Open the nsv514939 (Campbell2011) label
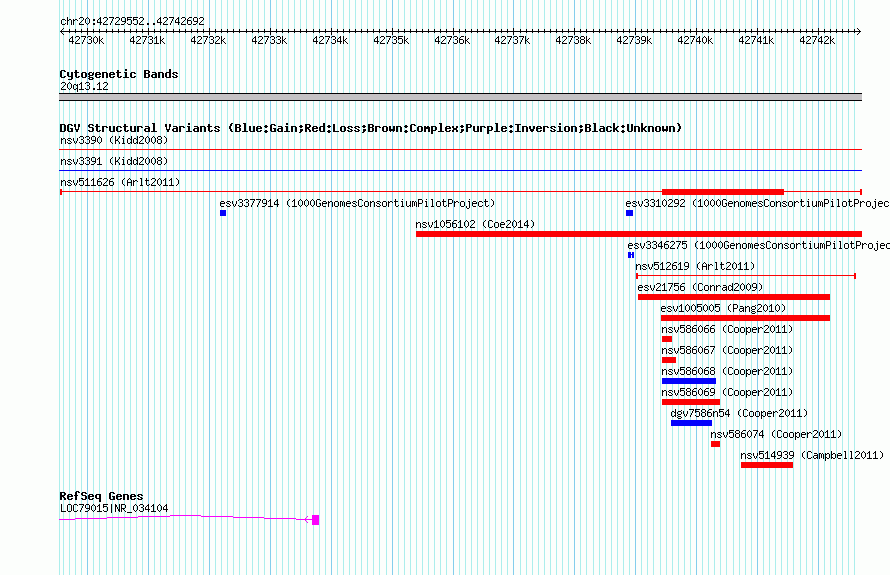 [x=812, y=455]
